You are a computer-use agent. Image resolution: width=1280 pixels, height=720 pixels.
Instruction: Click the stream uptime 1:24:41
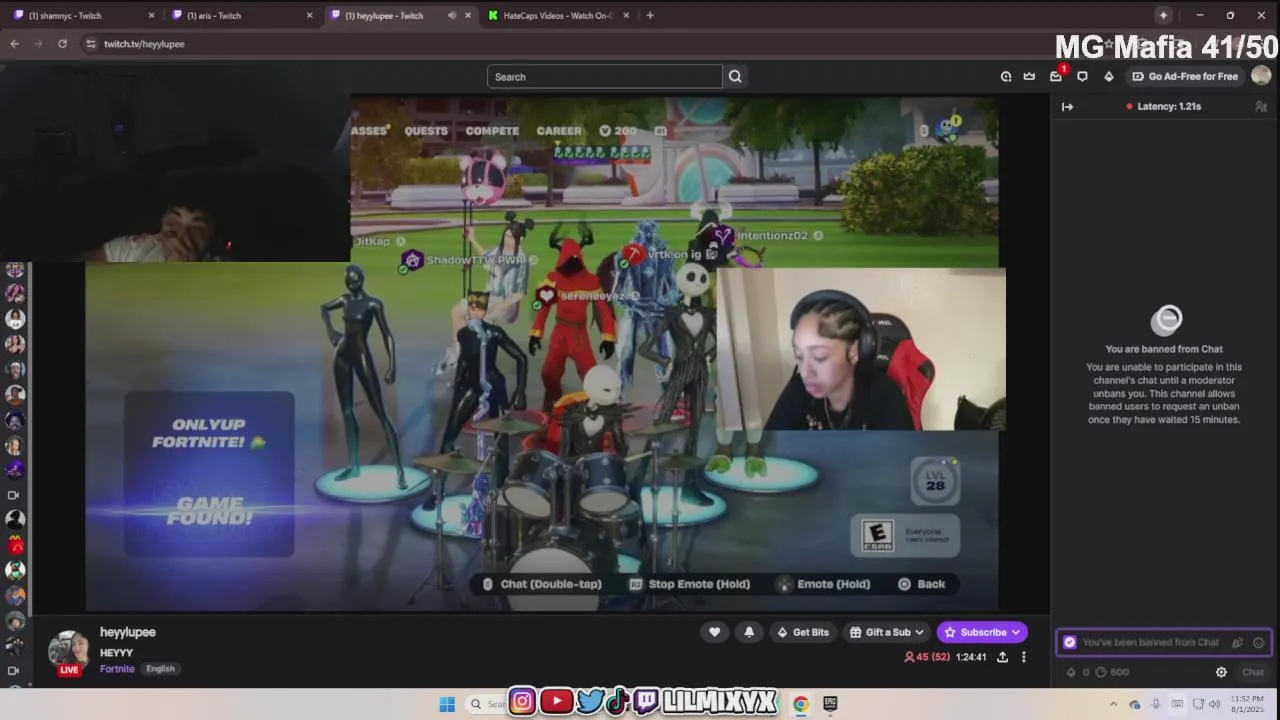tap(971, 657)
